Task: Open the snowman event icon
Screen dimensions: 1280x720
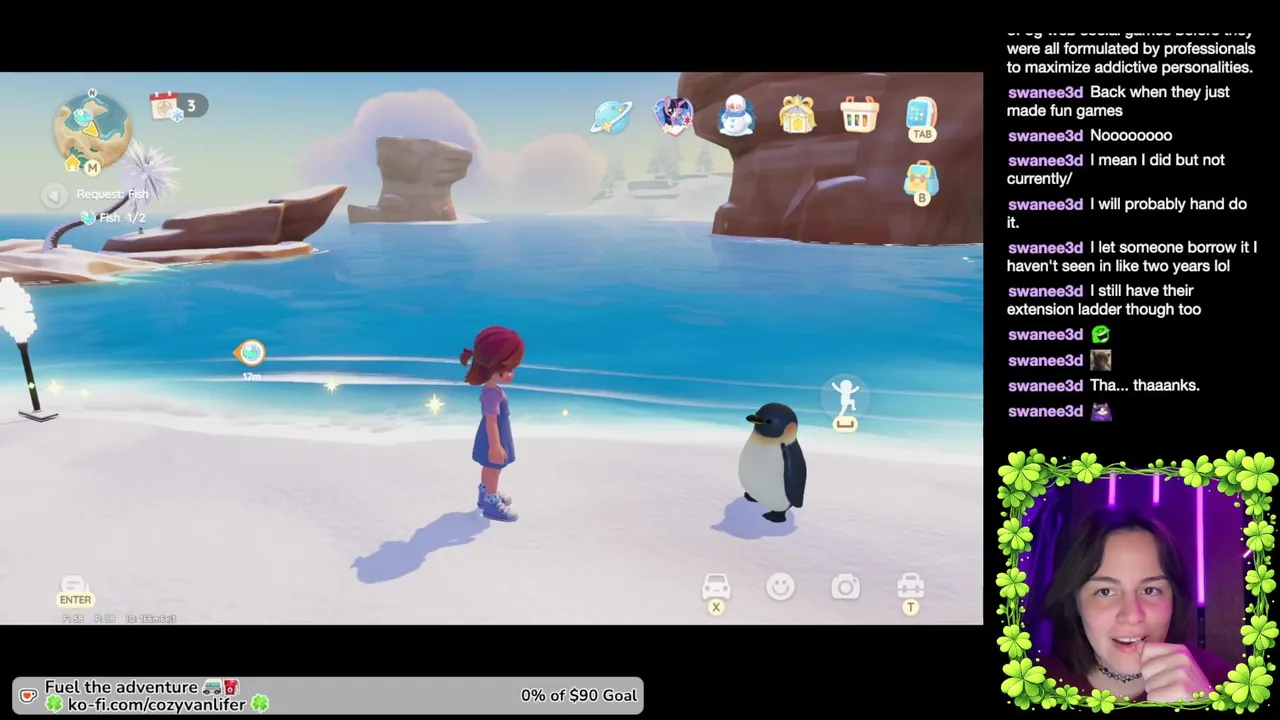Action: (x=736, y=116)
